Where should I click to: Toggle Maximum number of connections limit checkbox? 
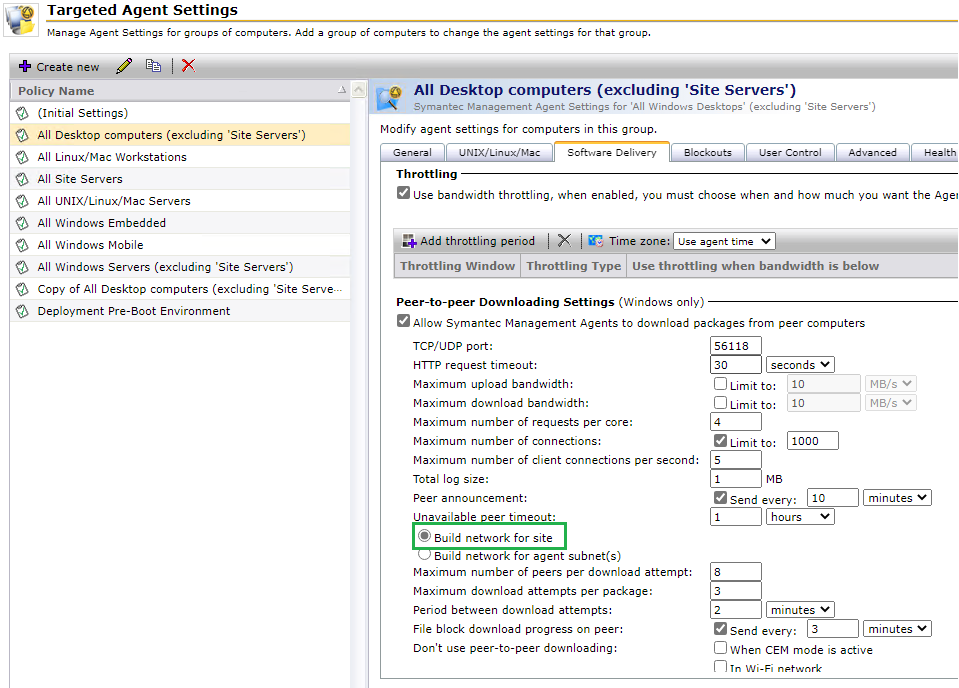point(720,440)
